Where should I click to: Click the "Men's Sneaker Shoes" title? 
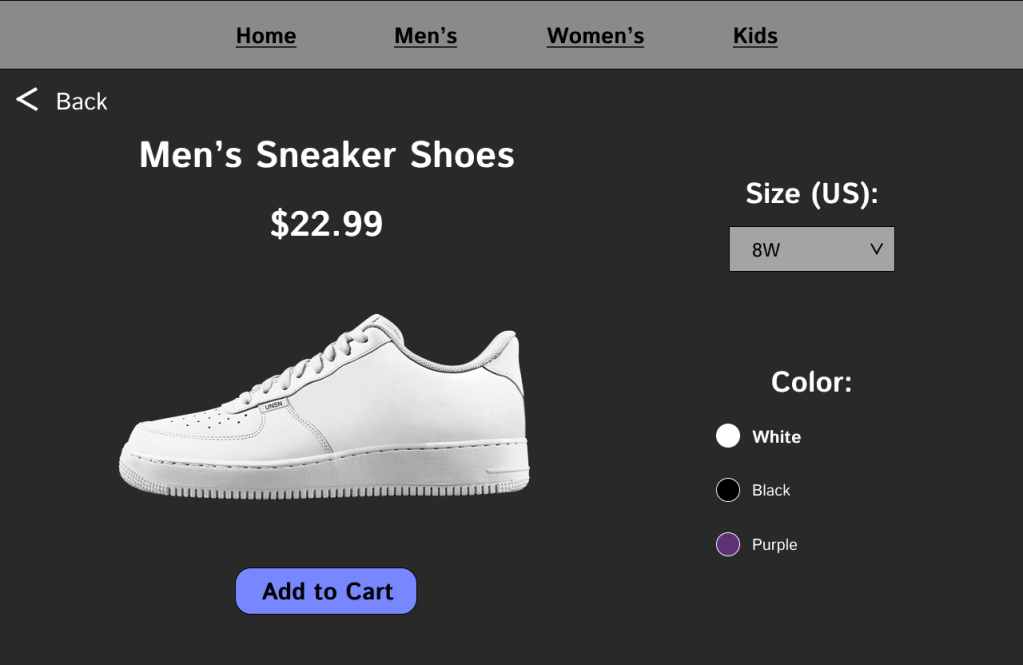[x=327, y=155]
